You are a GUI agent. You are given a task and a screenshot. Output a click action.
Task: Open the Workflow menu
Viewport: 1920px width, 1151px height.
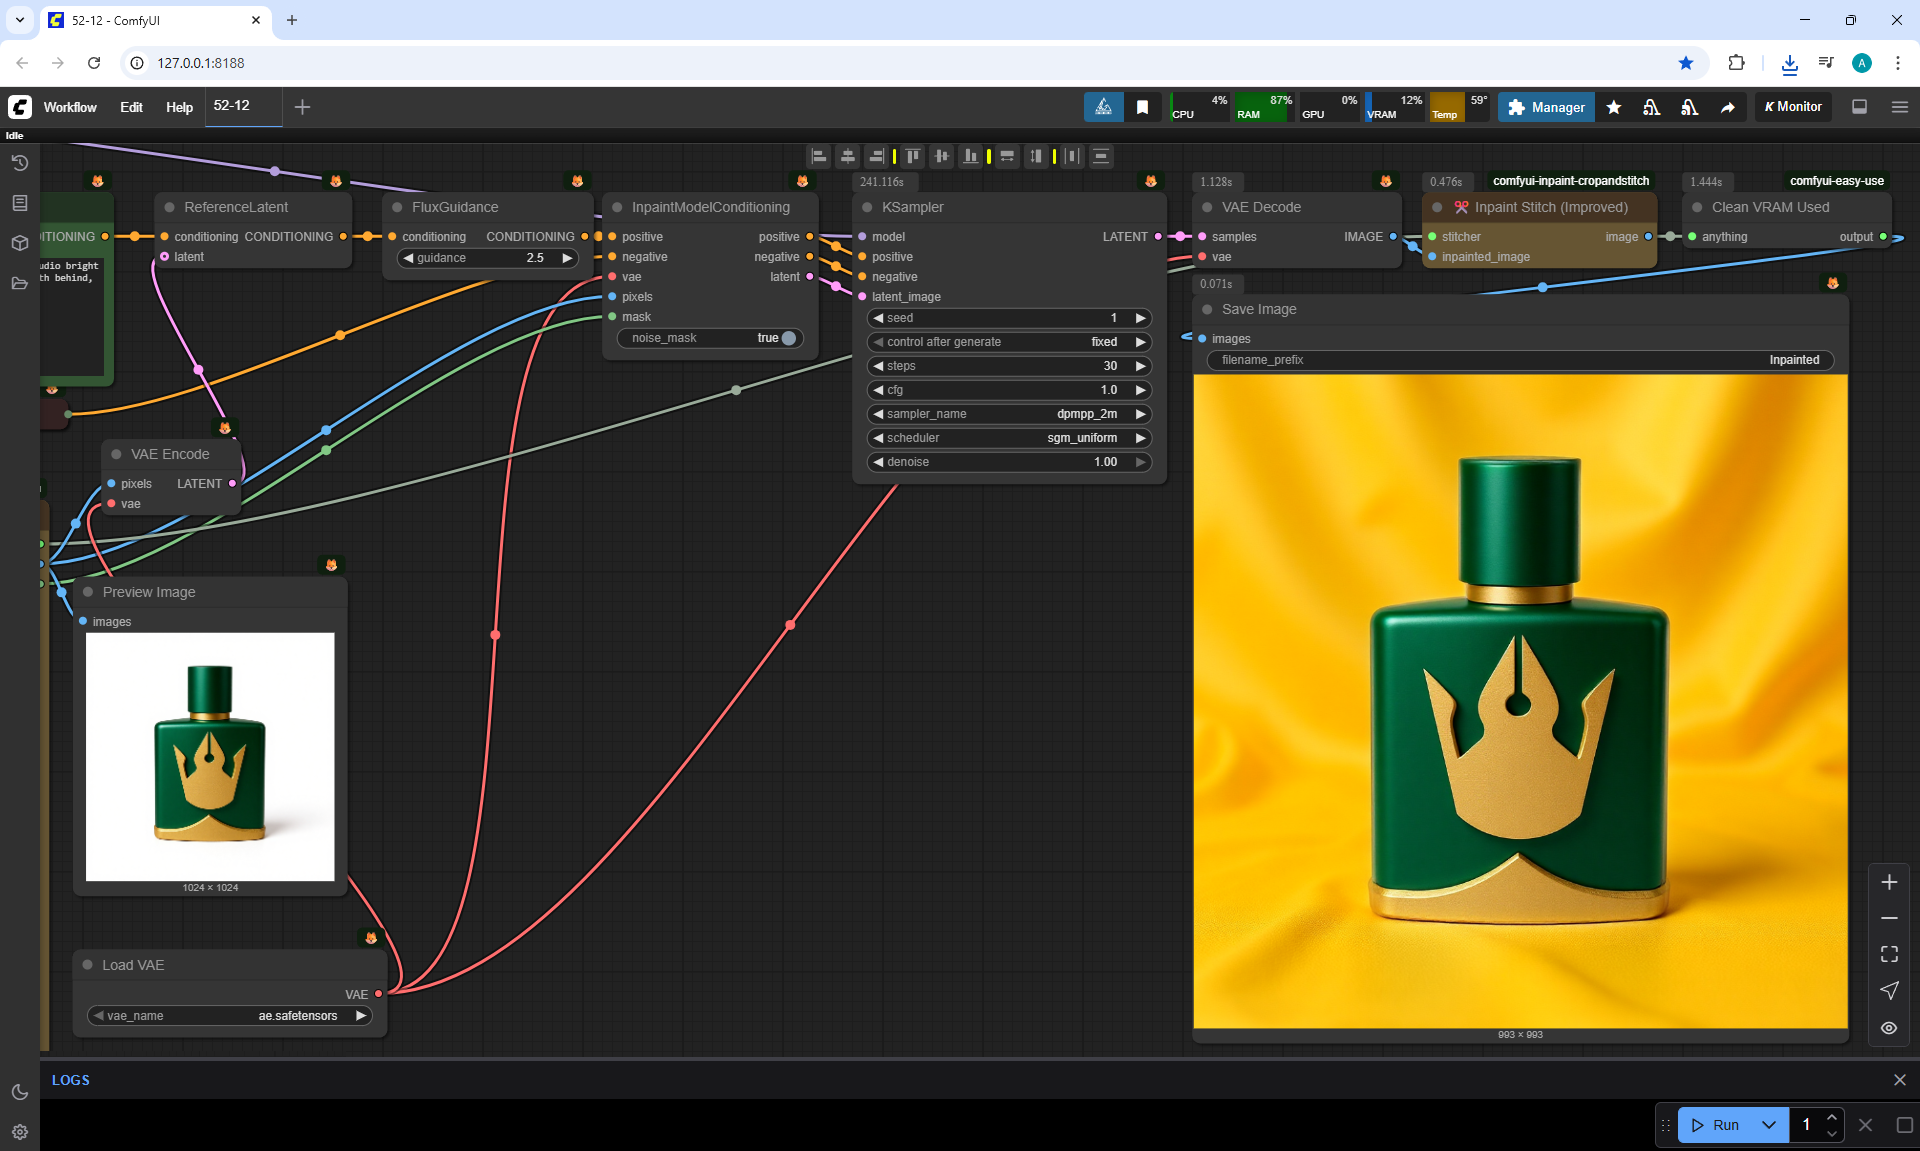pyautogui.click(x=70, y=107)
